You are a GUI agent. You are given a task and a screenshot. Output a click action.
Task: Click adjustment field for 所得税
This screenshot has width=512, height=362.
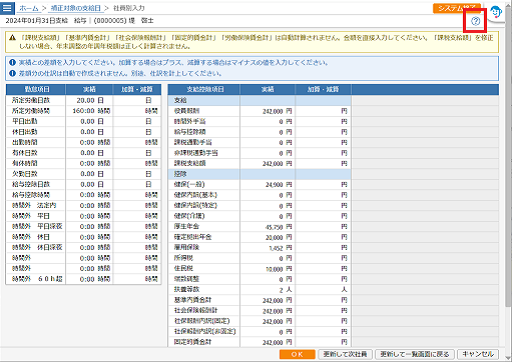[323, 258]
